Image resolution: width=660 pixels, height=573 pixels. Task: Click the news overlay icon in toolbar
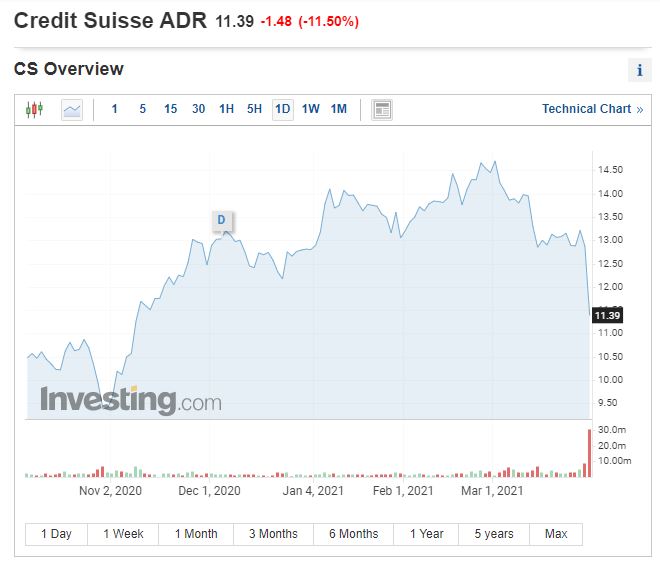click(x=381, y=110)
